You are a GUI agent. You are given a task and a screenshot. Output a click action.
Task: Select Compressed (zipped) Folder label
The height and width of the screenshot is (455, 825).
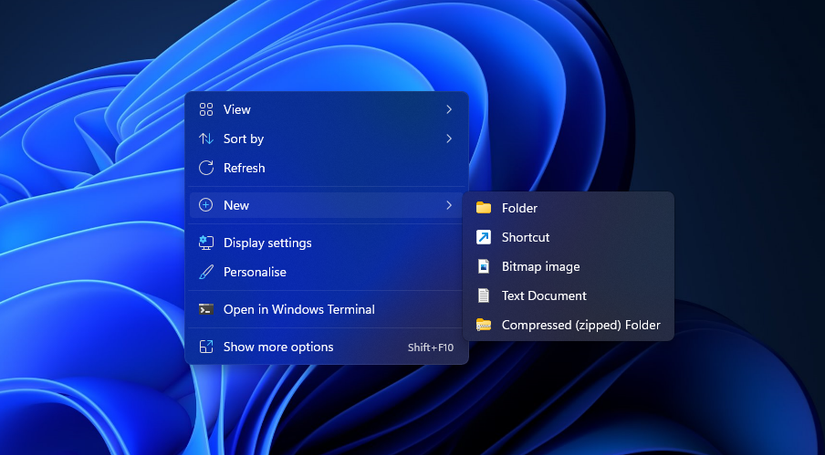pos(581,325)
